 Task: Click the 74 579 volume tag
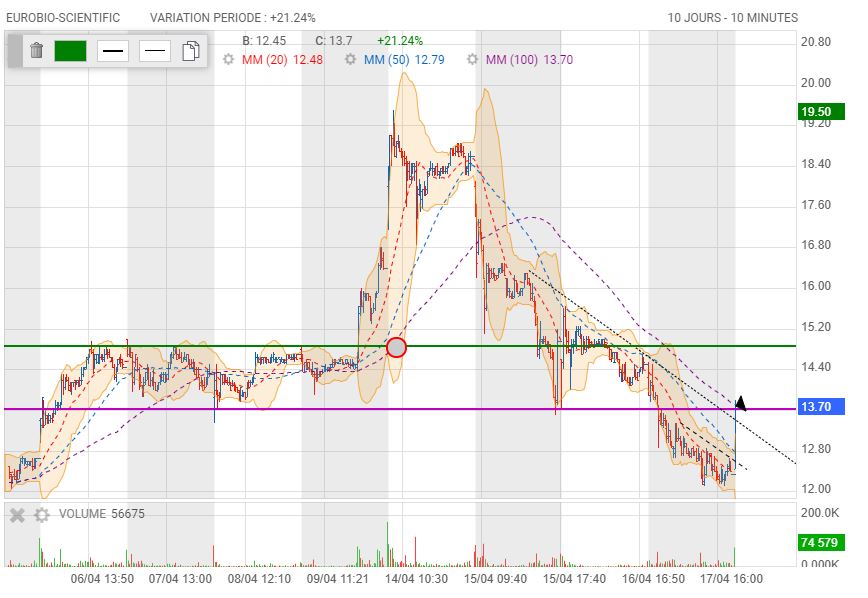tap(822, 542)
